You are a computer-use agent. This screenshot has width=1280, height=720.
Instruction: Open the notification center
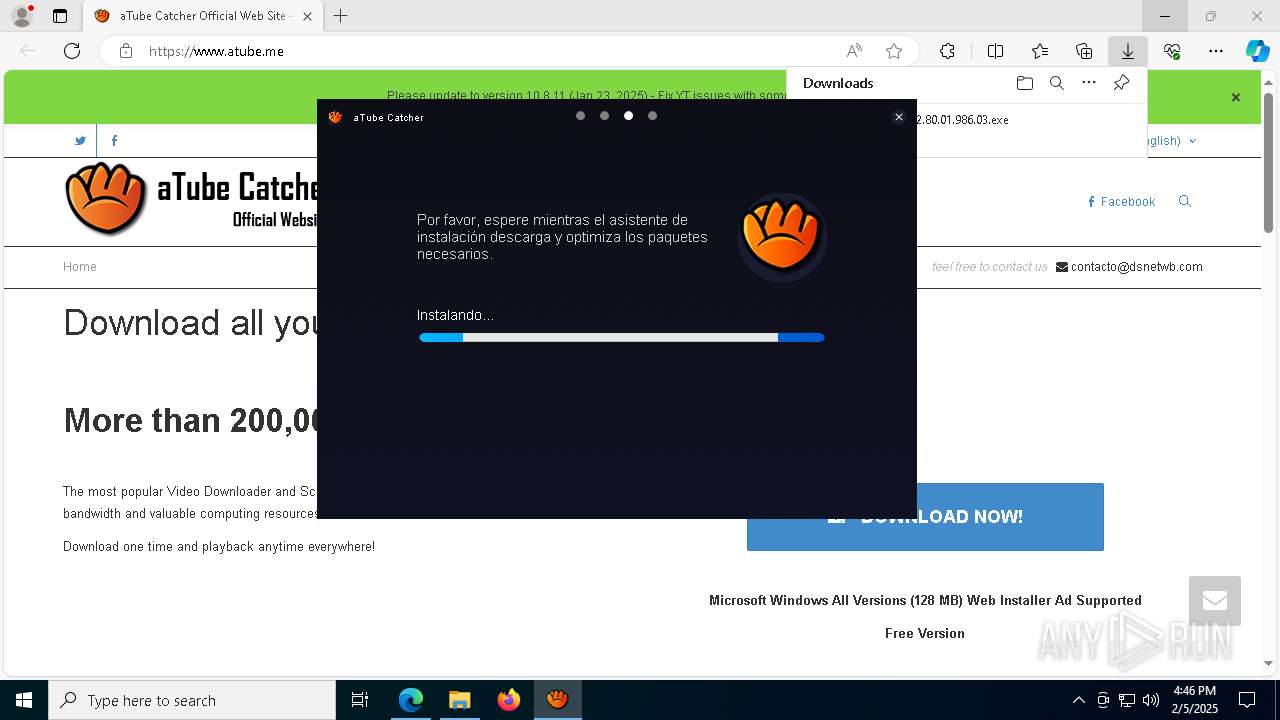[x=1247, y=700]
